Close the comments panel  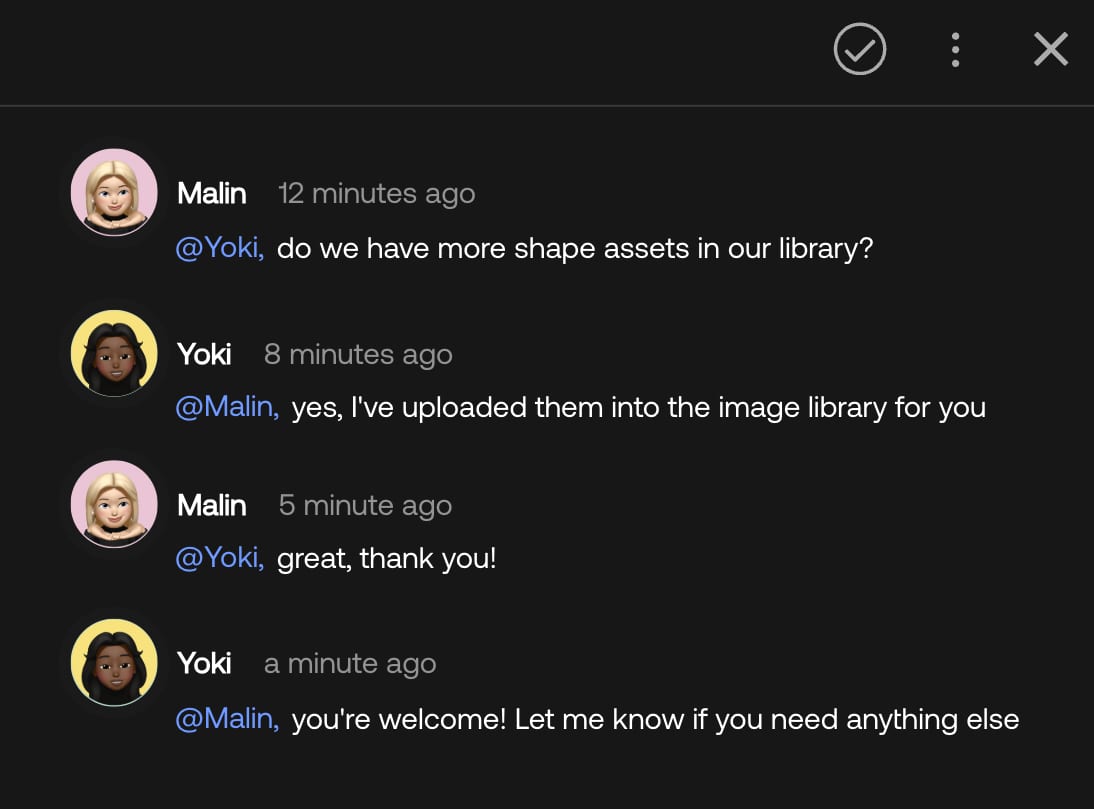pos(1050,49)
